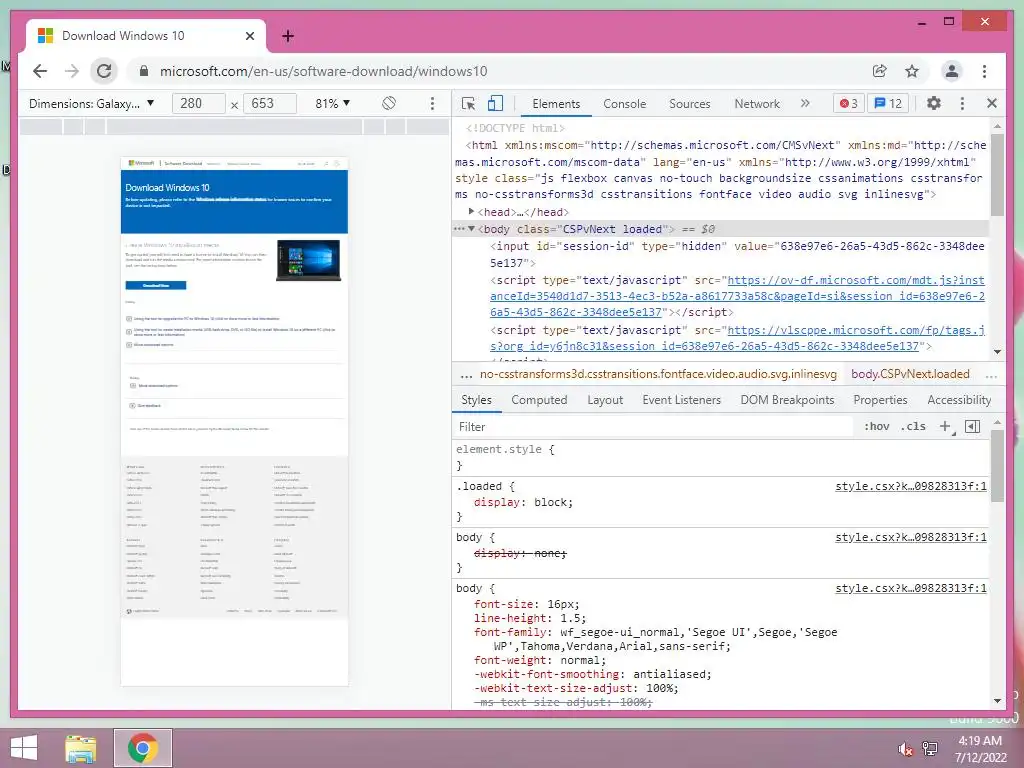The image size is (1024, 768).
Task: Click the muted volume tray icon
Action: [905, 749]
